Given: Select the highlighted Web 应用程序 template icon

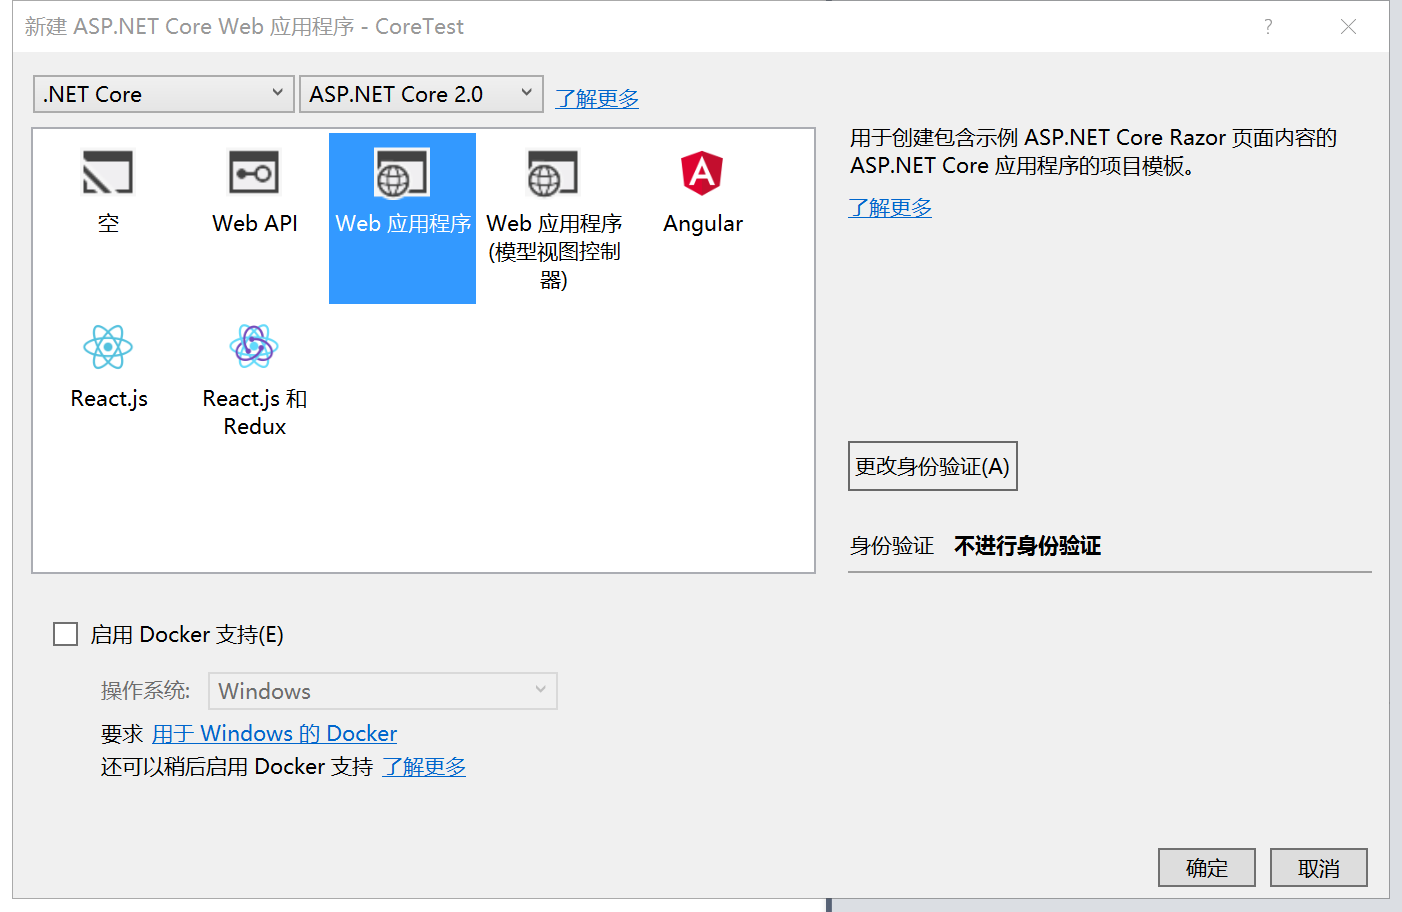Looking at the screenshot, I should click(402, 173).
